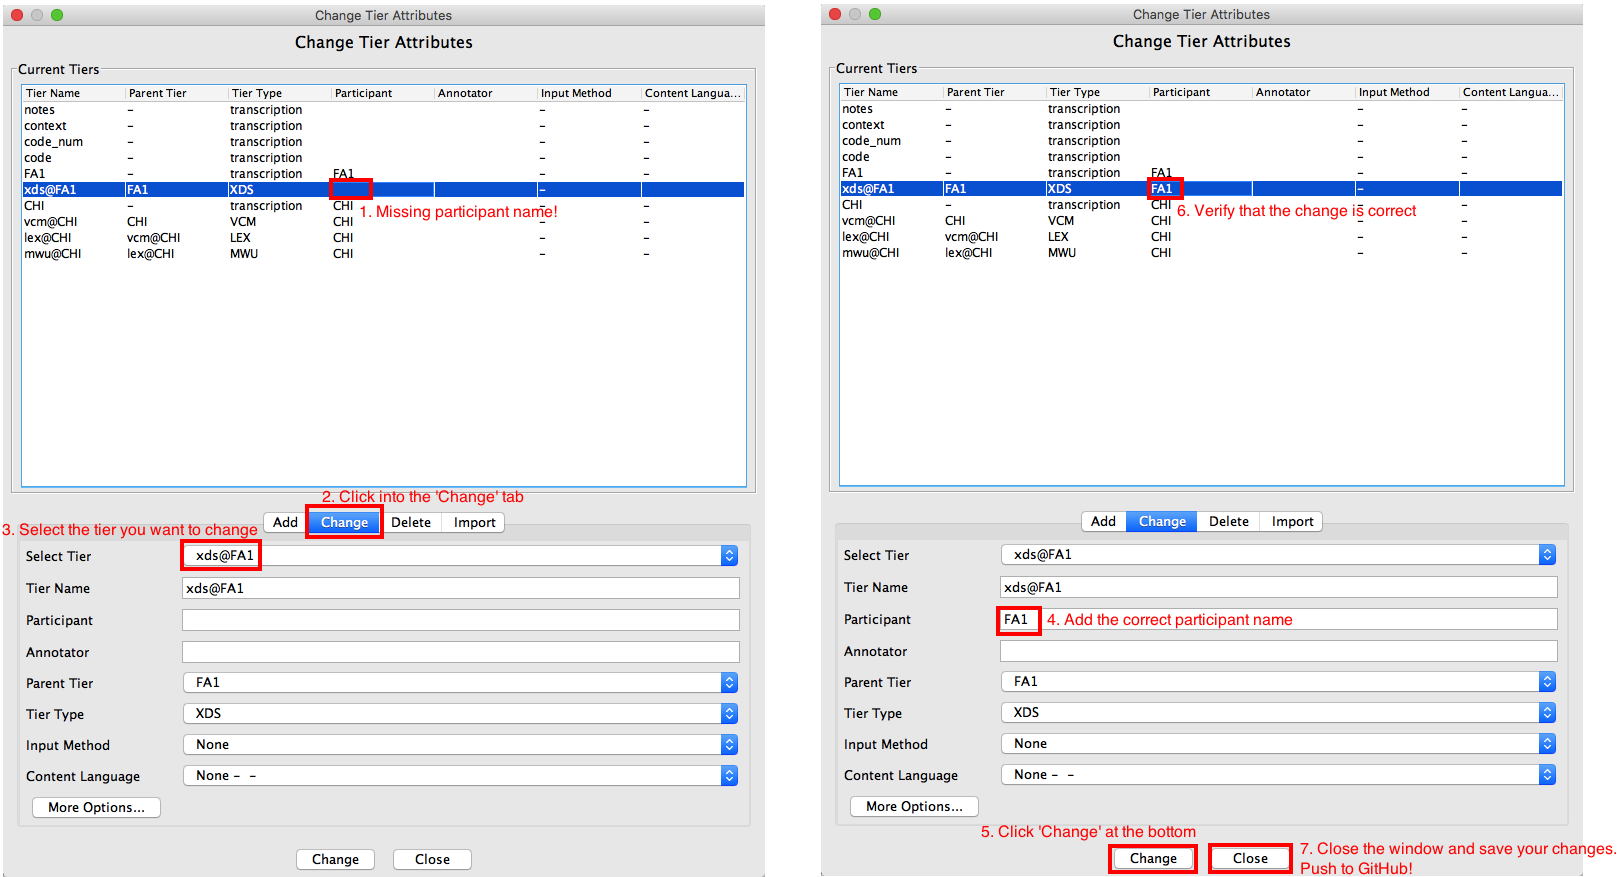
Task: Select the lex@CHI row in left table
Action: (384, 238)
